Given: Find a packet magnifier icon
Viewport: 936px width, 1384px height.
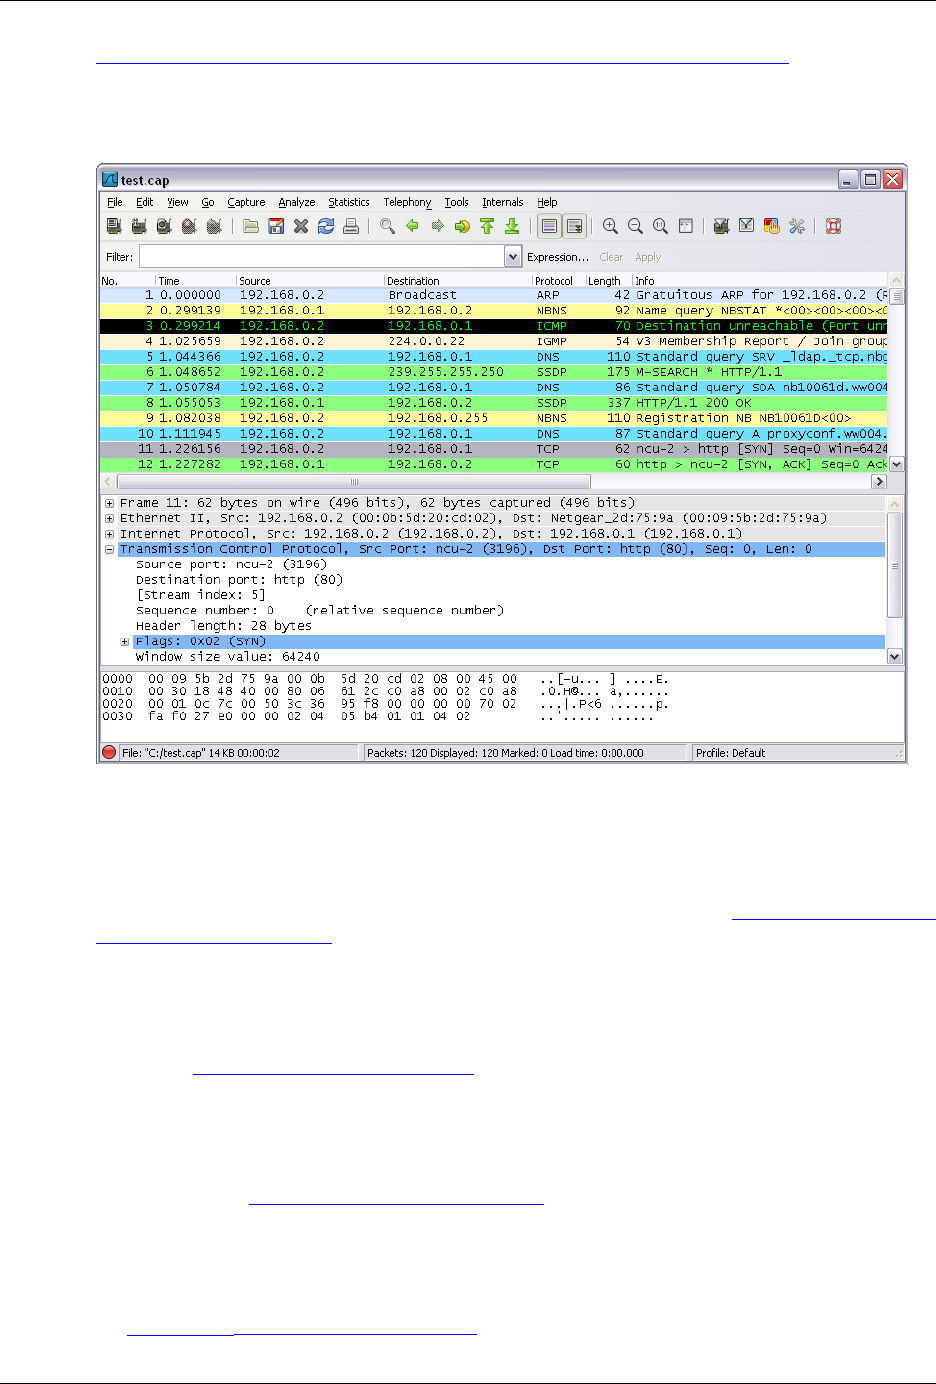Looking at the screenshot, I should coord(387,227).
